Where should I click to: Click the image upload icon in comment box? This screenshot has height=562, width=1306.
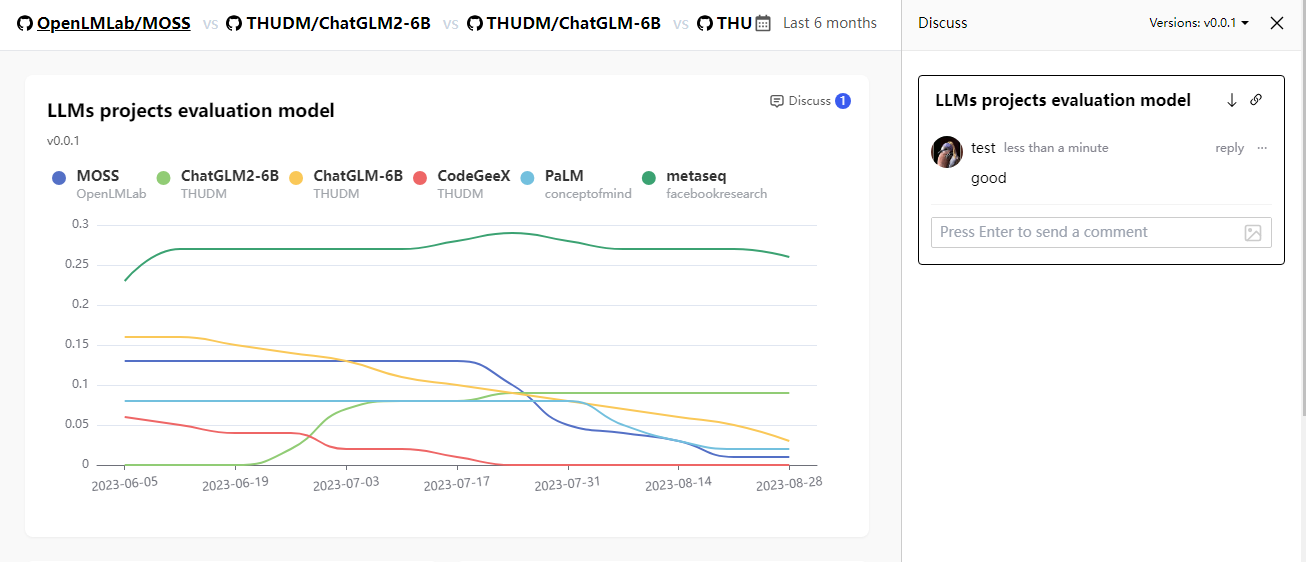[x=1253, y=232]
